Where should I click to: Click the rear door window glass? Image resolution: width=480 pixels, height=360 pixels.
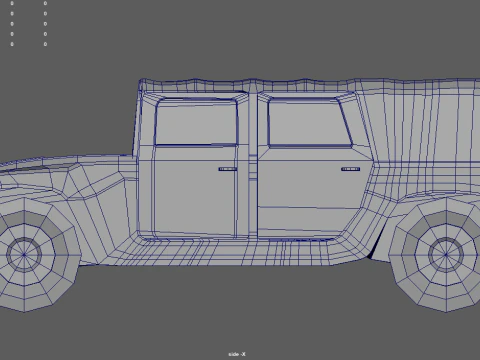[309, 123]
